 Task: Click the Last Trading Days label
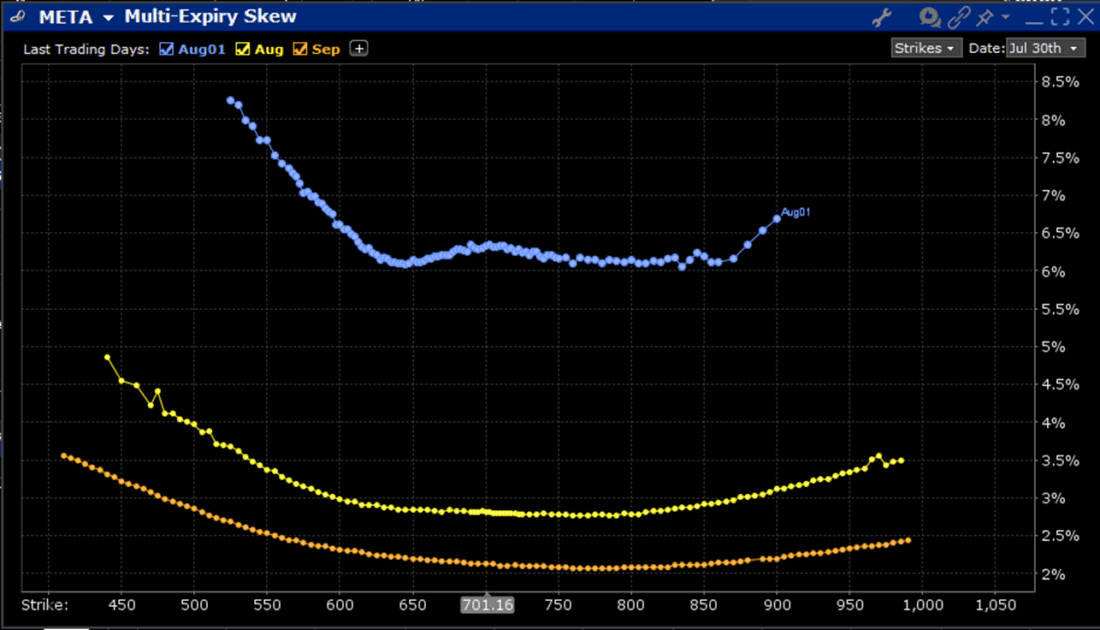(x=87, y=49)
